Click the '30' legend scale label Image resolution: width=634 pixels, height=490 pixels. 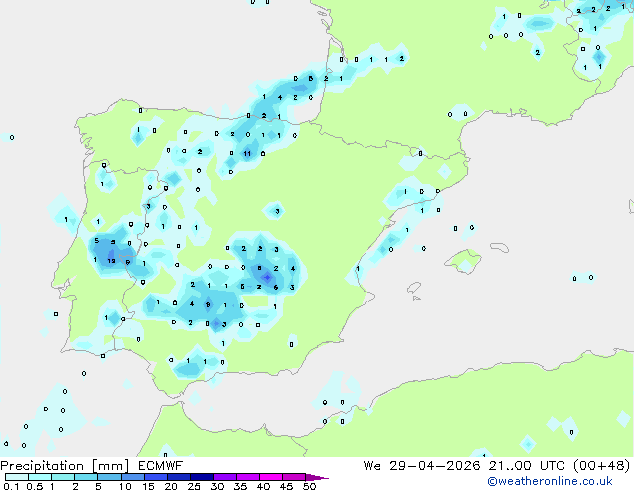point(217,486)
